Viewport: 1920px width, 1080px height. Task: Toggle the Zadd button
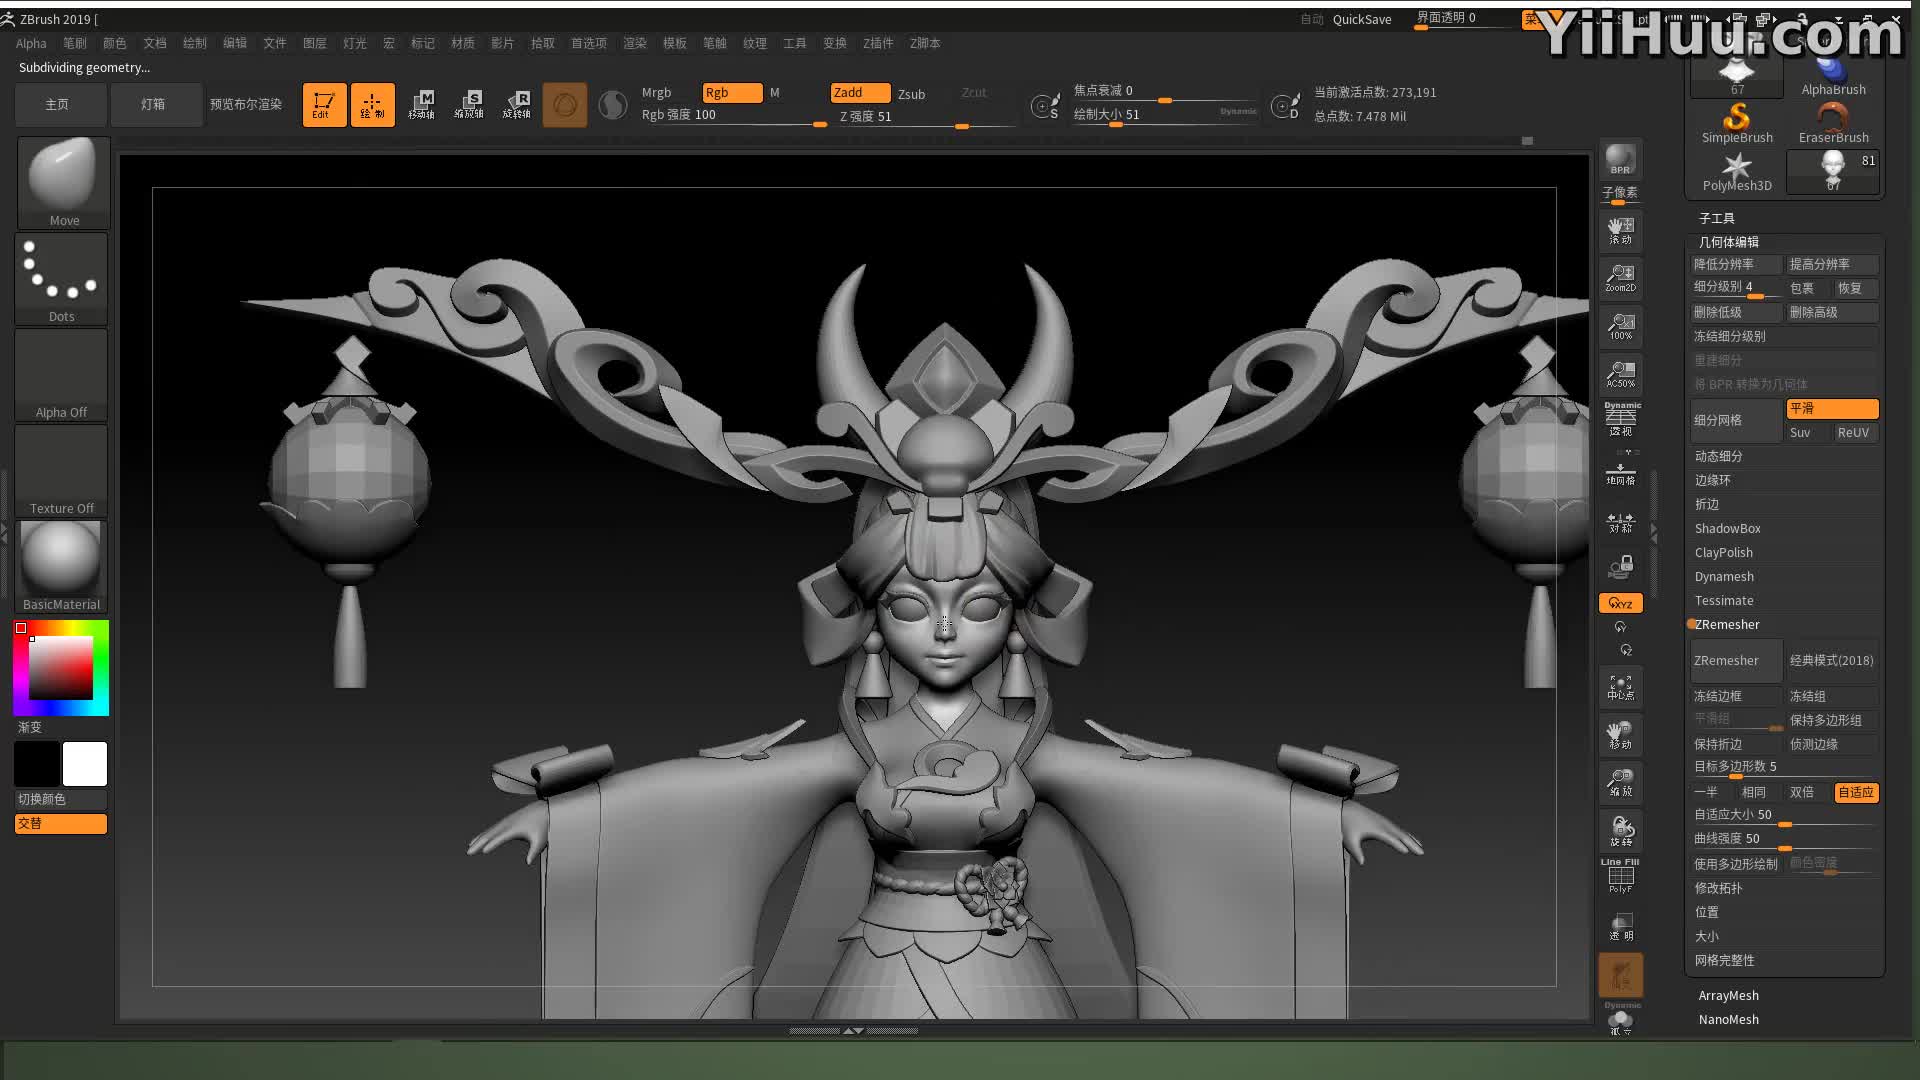pos(860,93)
